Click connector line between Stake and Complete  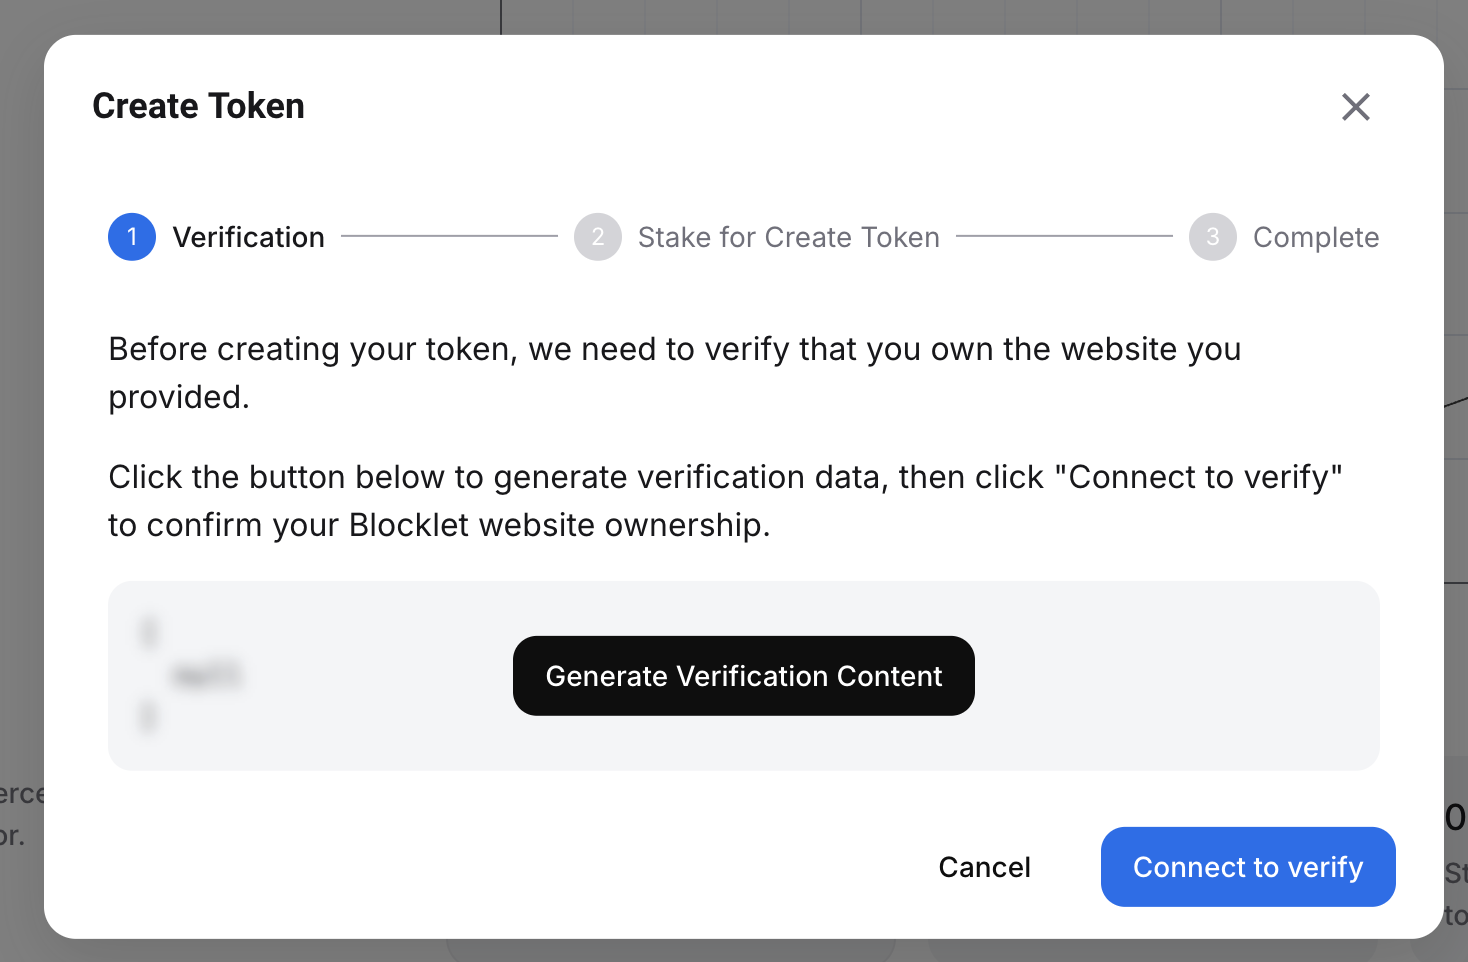1064,236
